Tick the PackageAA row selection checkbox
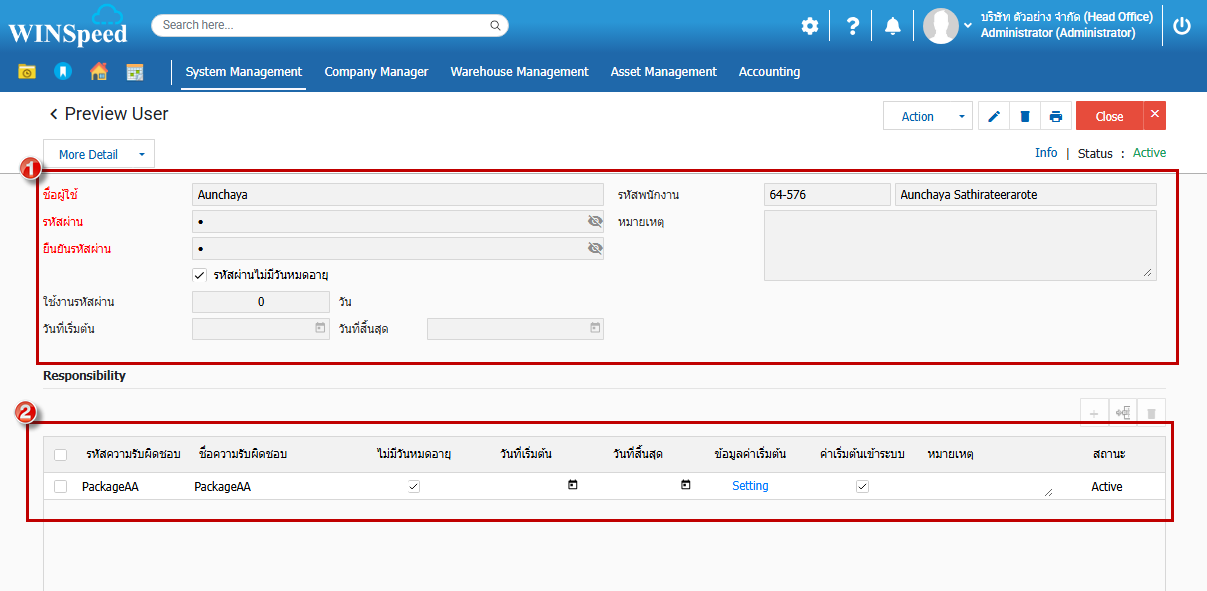 click(61, 487)
